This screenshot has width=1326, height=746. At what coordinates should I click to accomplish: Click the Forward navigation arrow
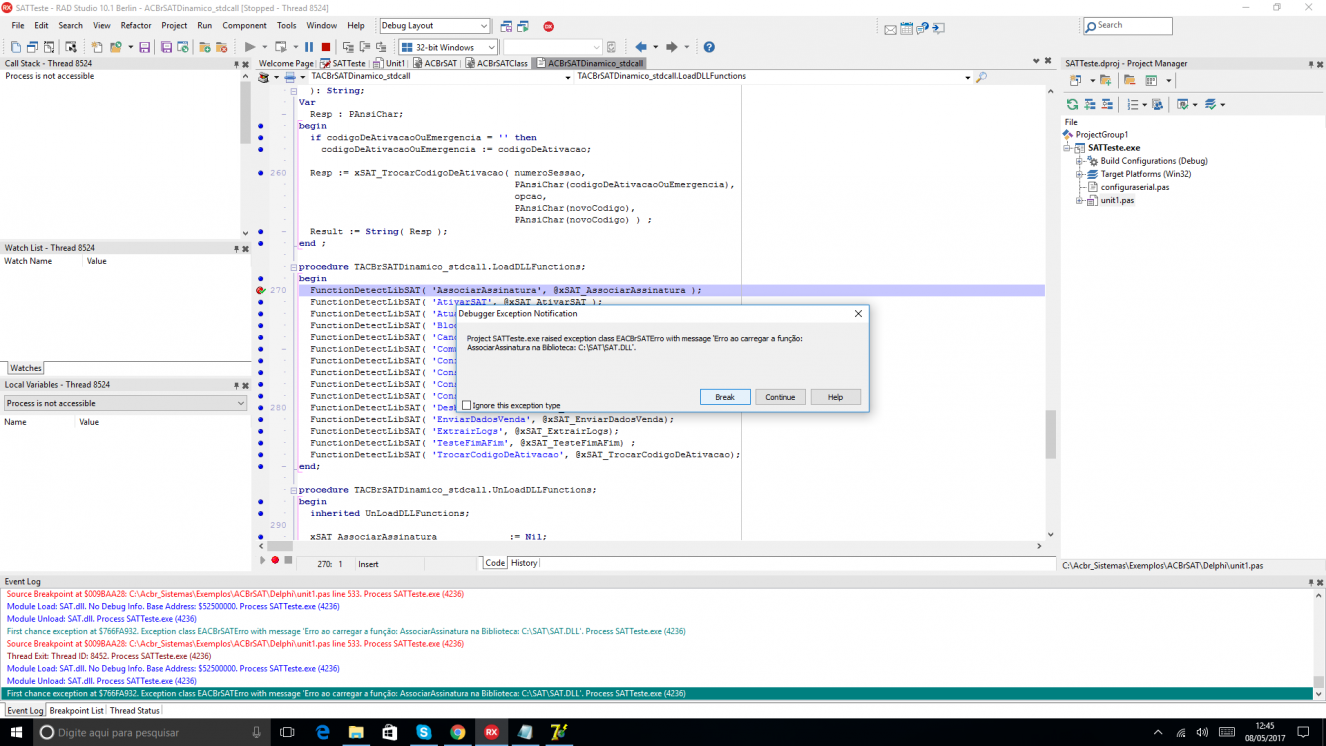coord(671,47)
